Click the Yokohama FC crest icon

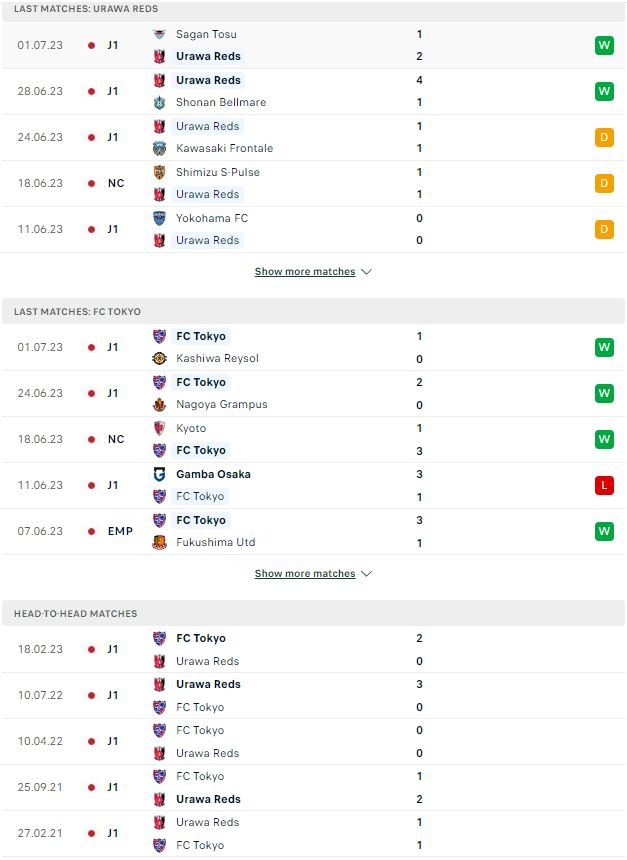click(159, 218)
